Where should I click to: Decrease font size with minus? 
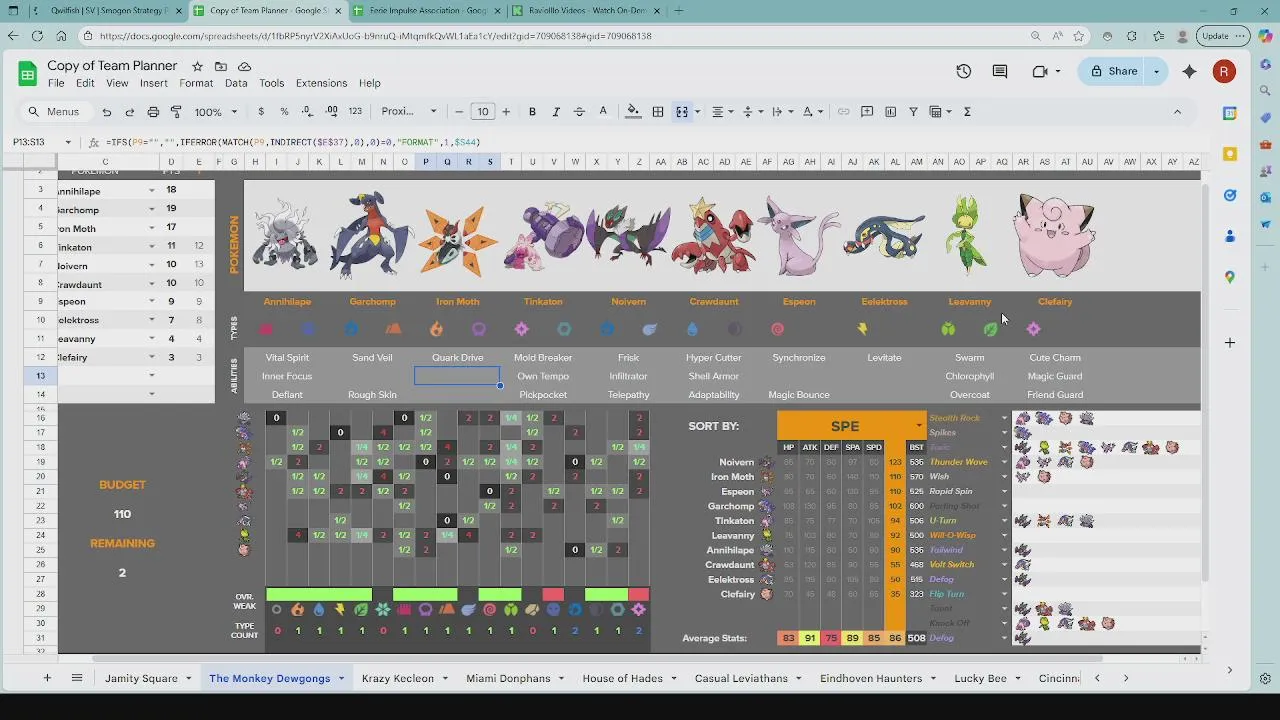459,112
